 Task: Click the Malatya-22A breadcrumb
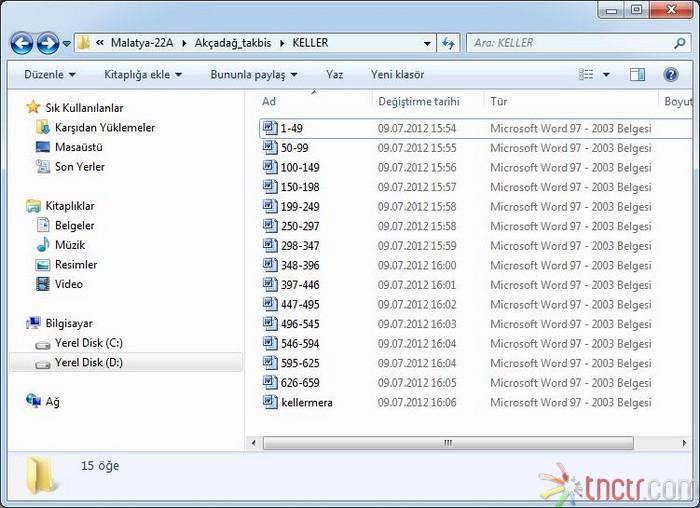[142, 43]
